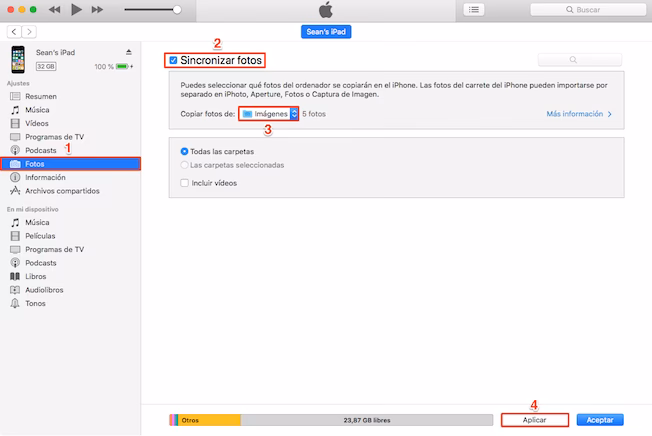Viewport: 652px width, 436px height.
Task: Click the rewind playback button
Action: coord(54,10)
